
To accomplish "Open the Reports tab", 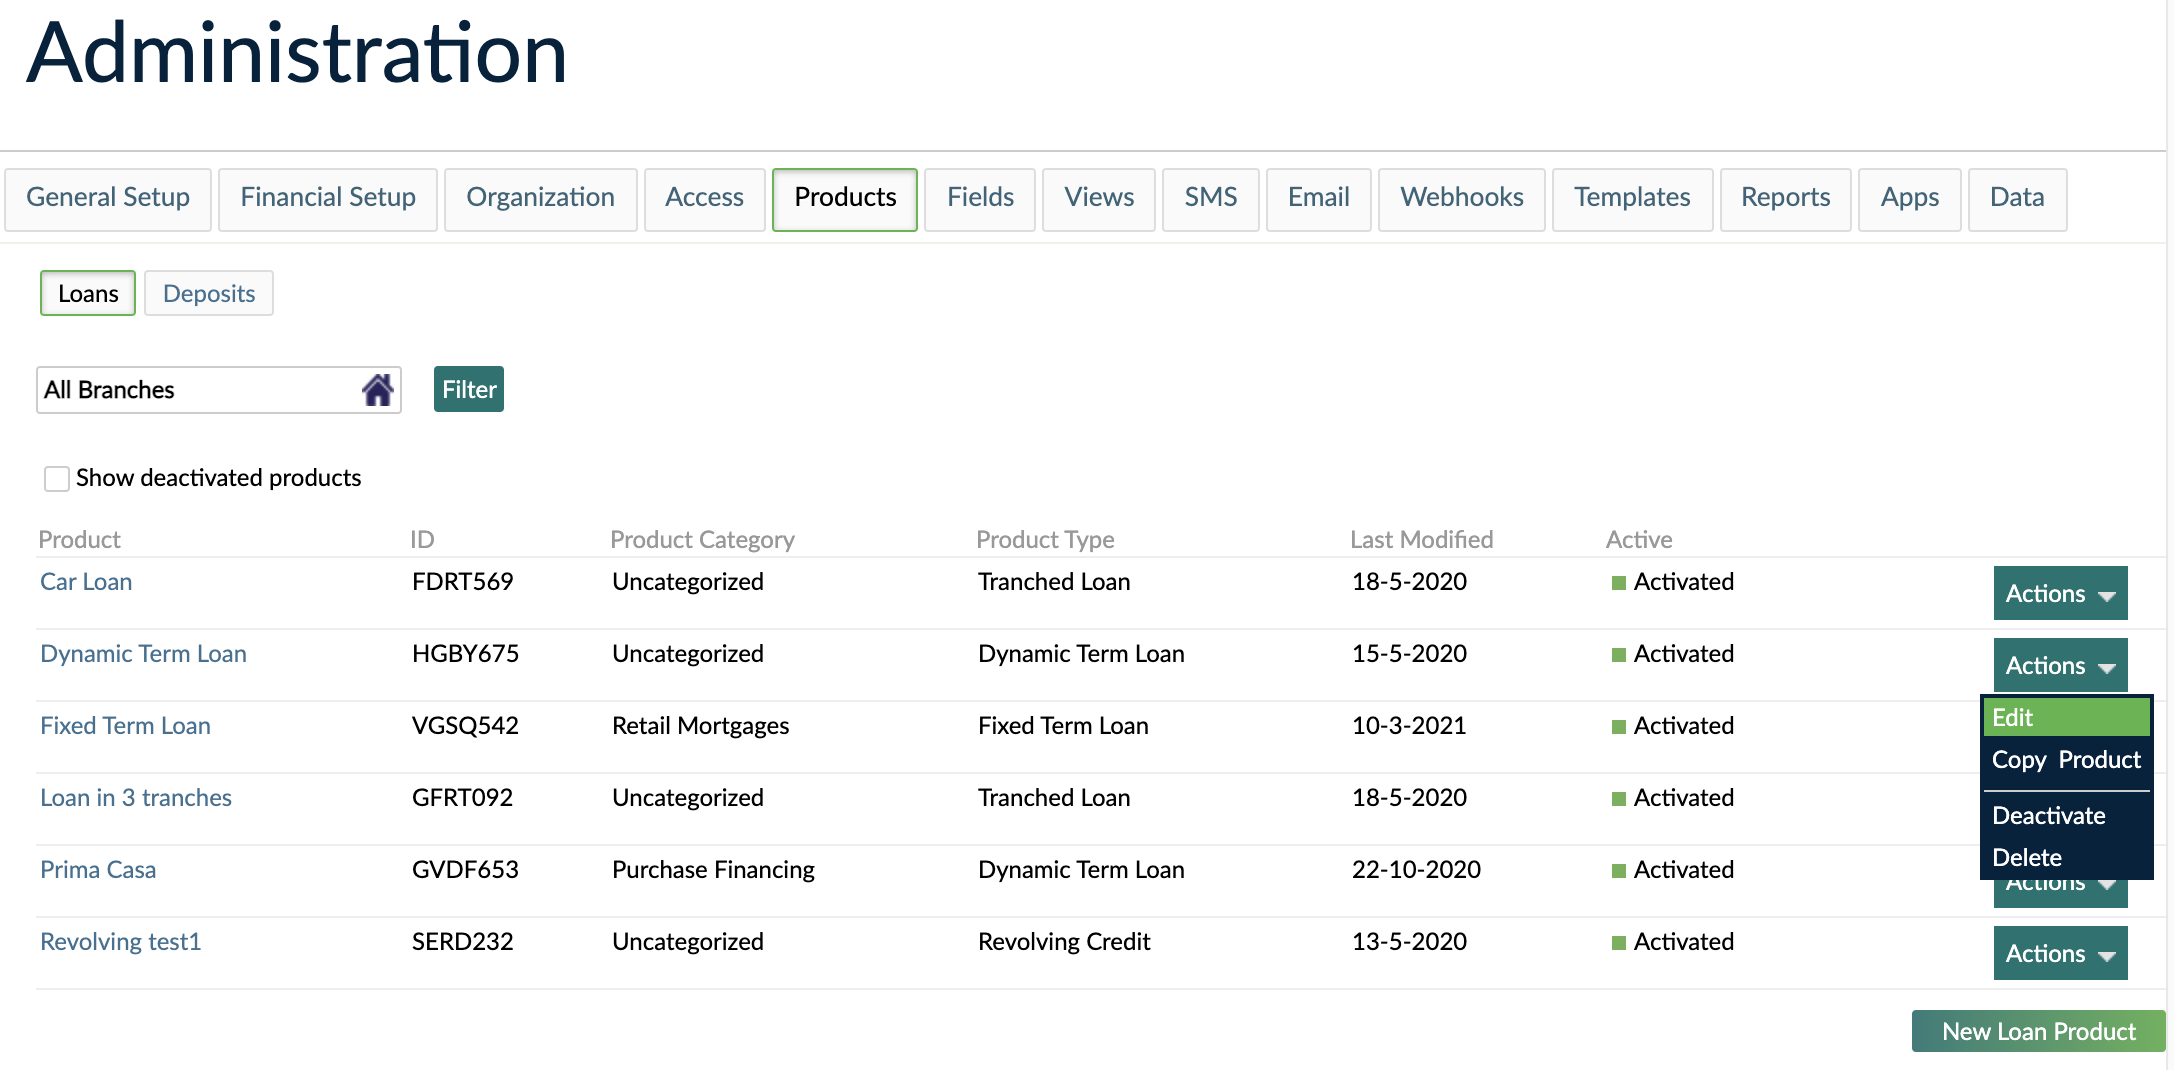I will [1784, 198].
